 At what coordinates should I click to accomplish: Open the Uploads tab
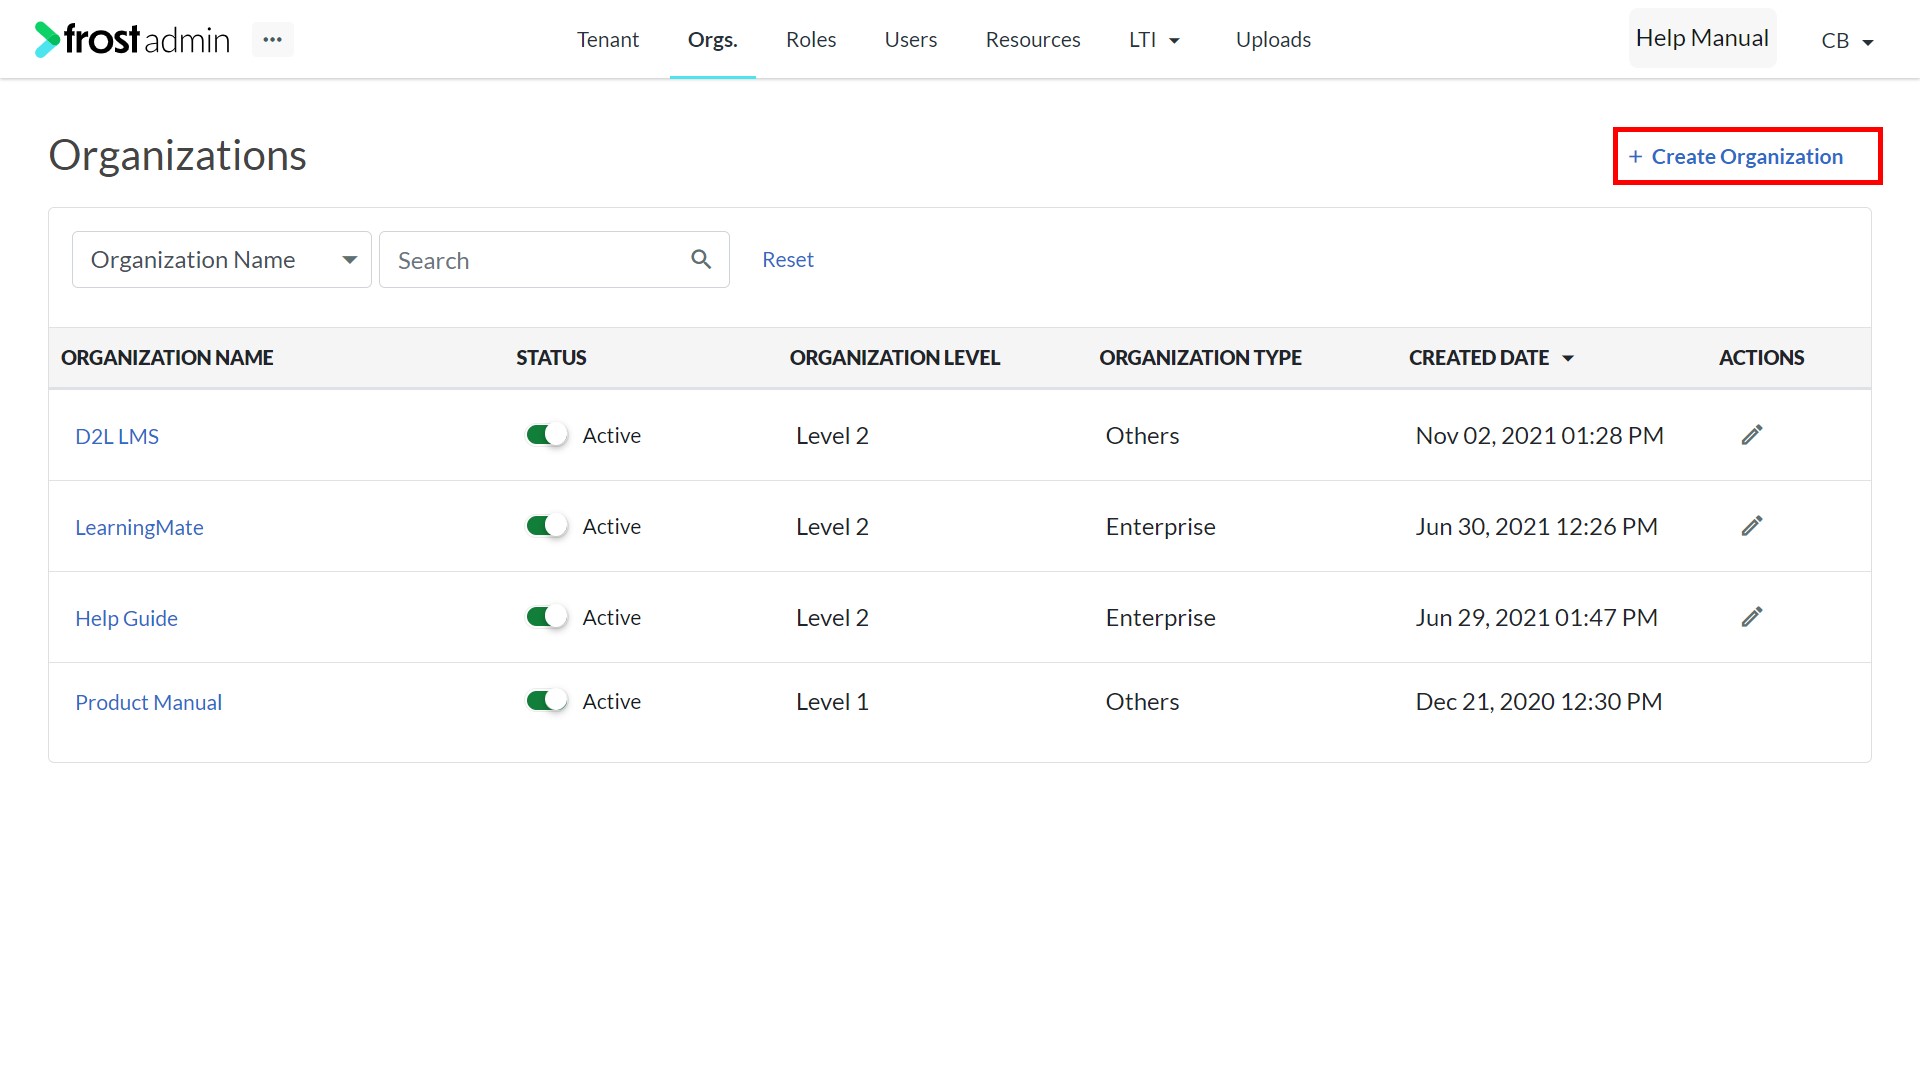pos(1273,40)
